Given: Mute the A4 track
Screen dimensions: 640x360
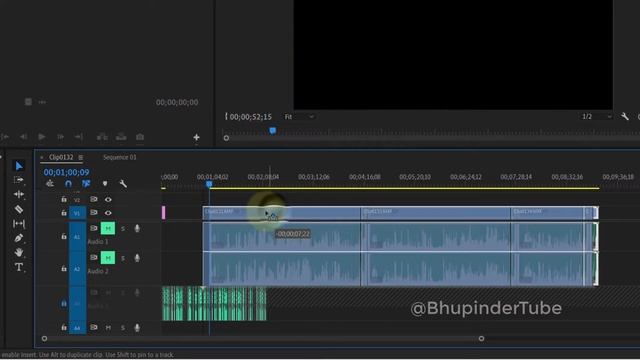Looking at the screenshot, I should (x=108, y=327).
